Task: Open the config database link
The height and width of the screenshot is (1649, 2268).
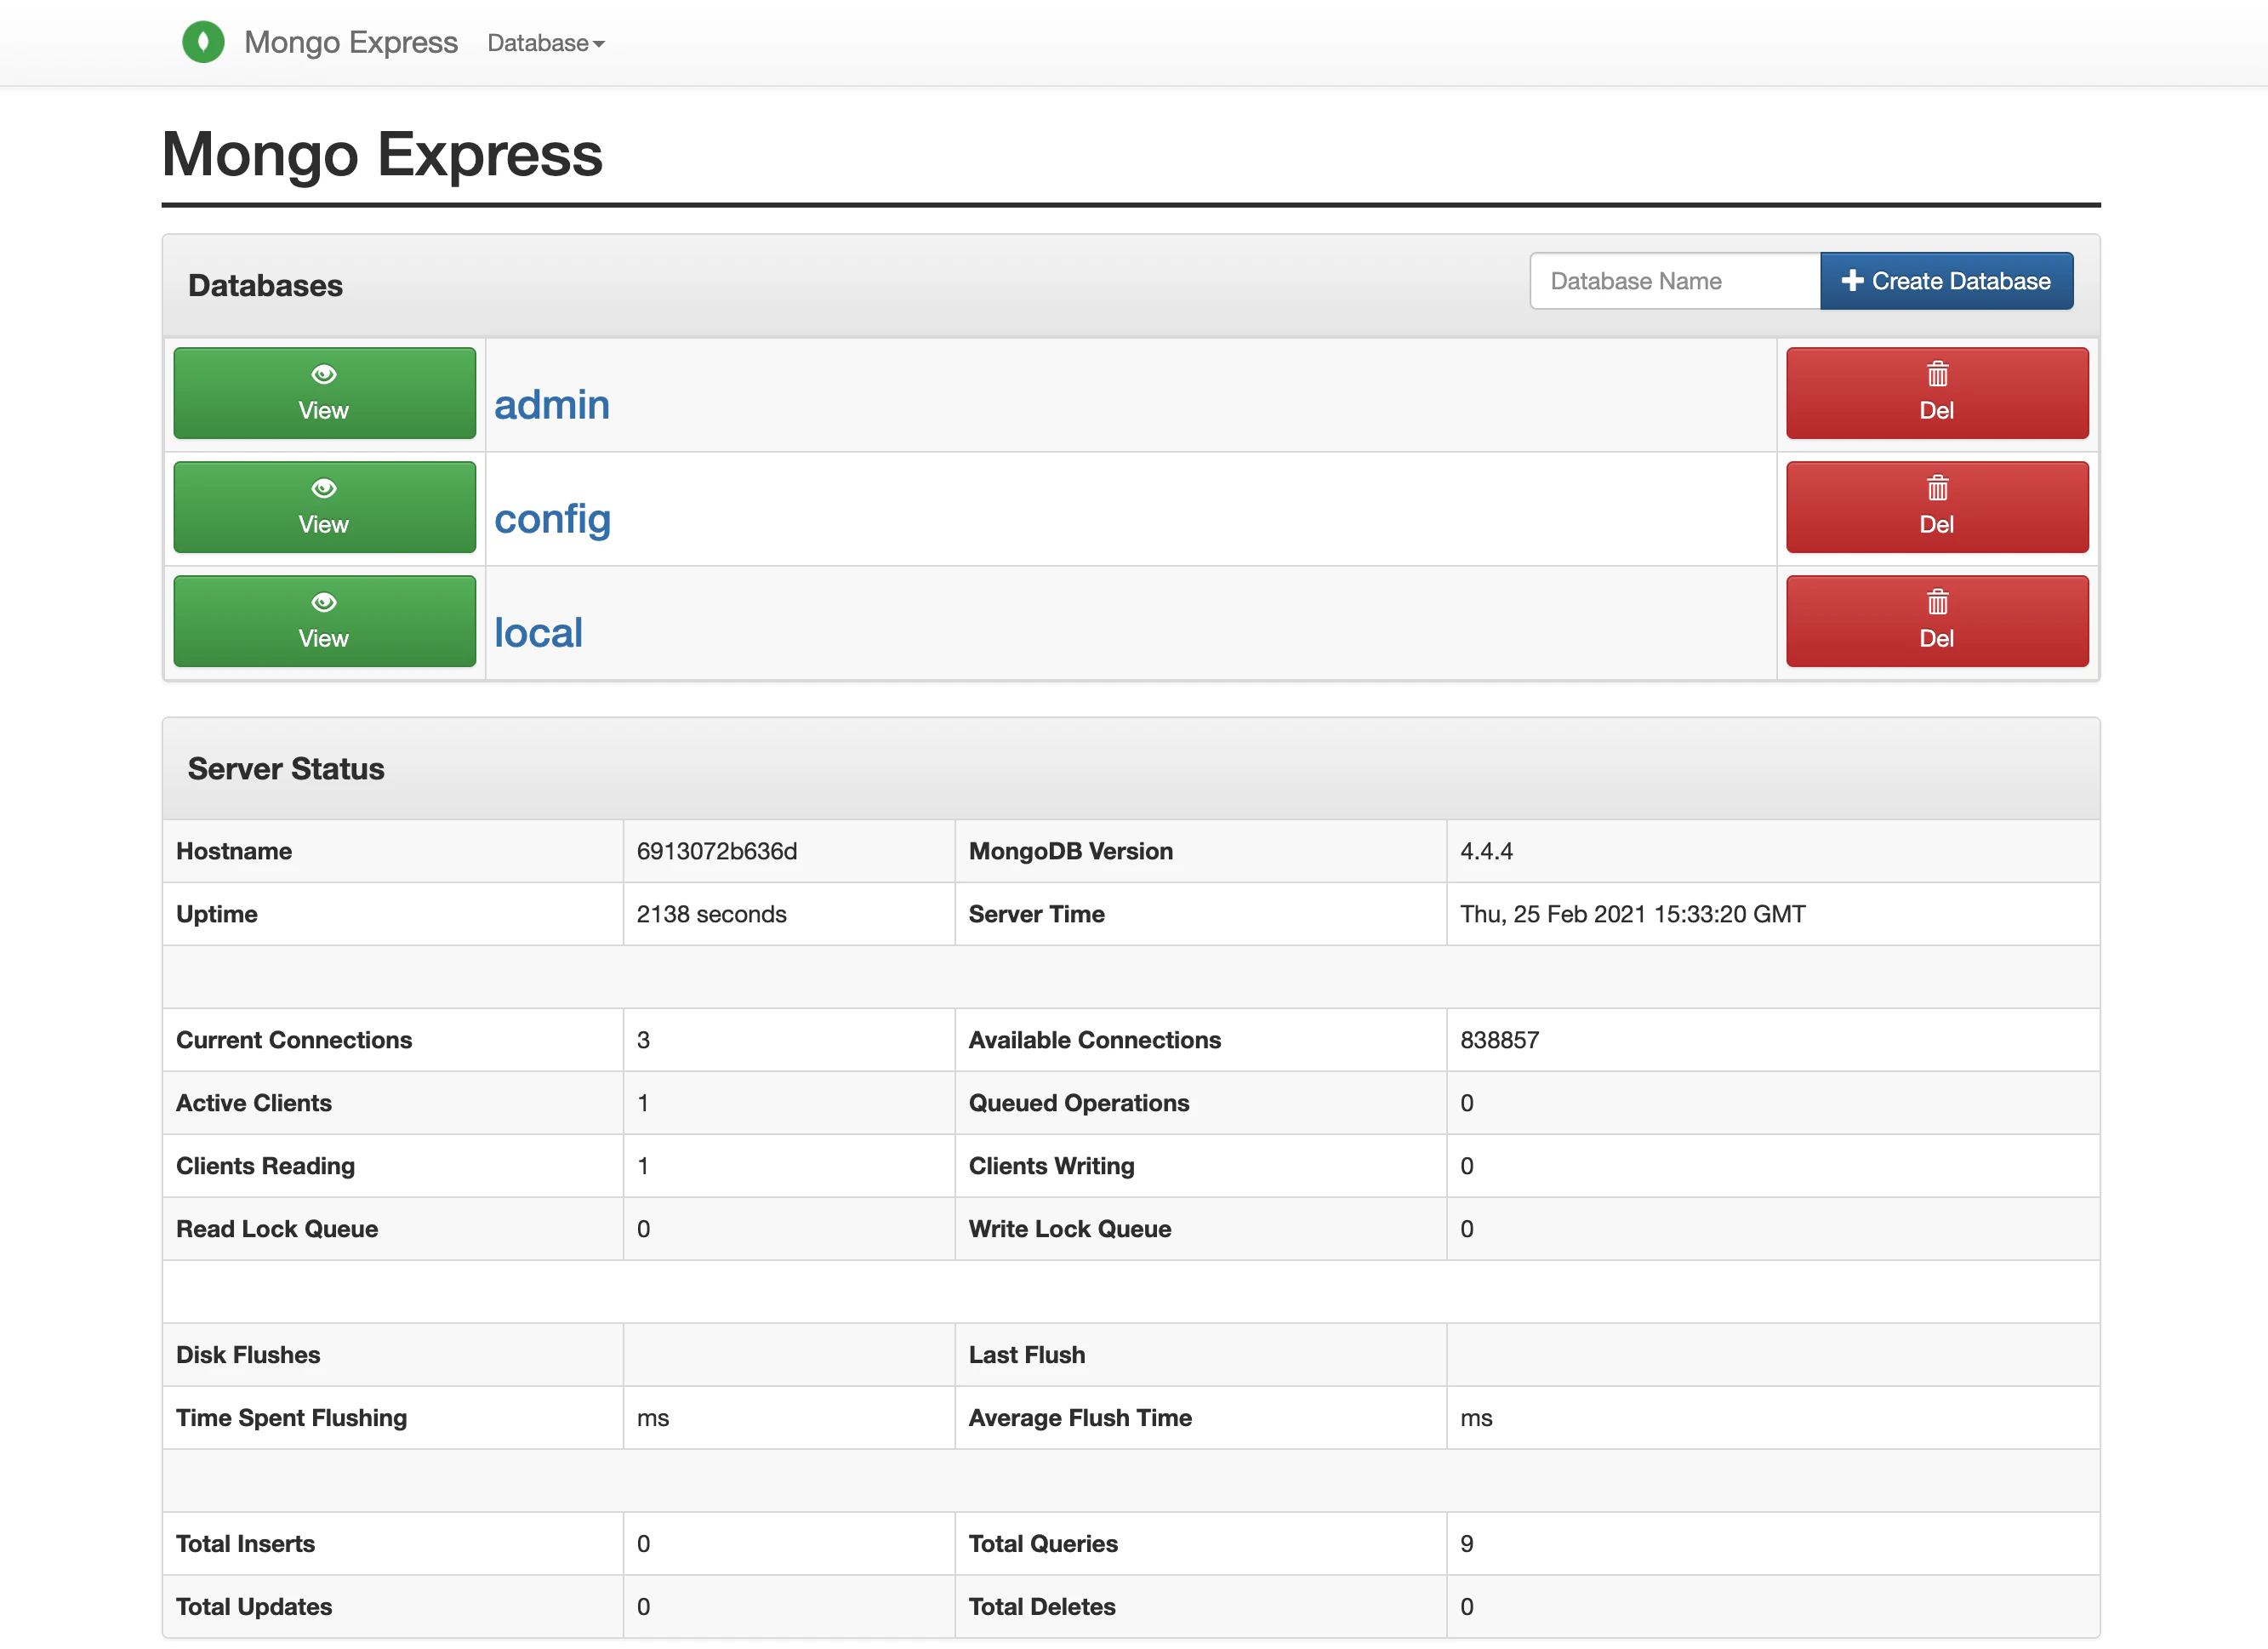Action: click(x=552, y=519)
